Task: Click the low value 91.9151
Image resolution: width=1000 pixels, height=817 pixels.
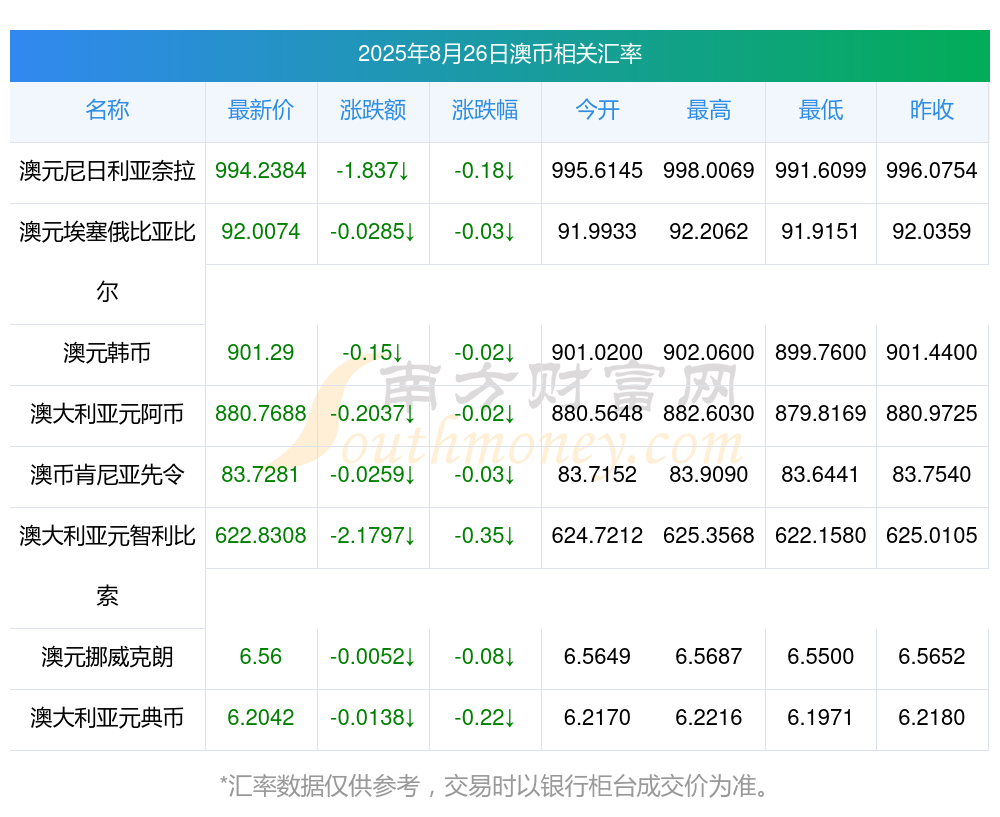Action: 821,232
